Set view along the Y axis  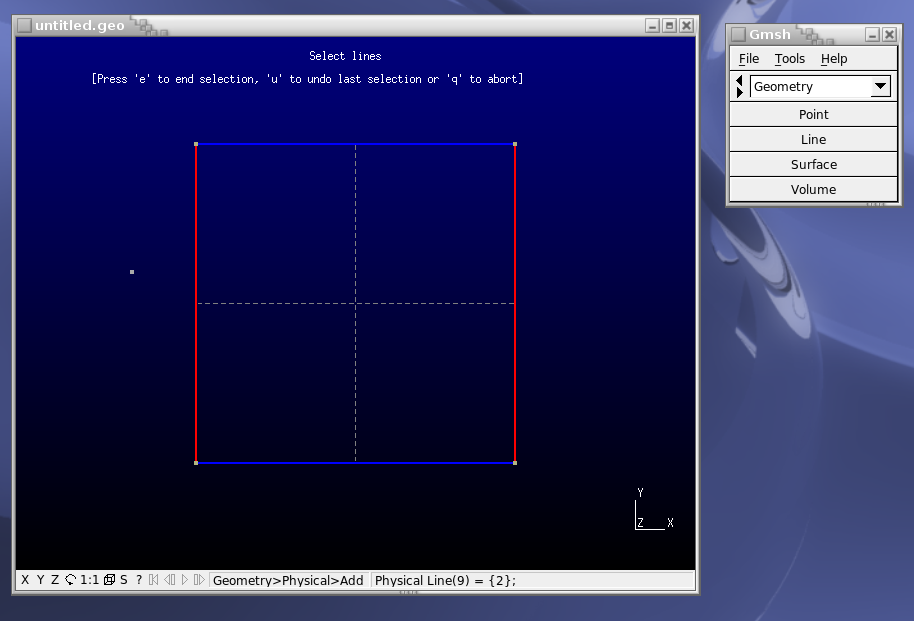[40, 580]
